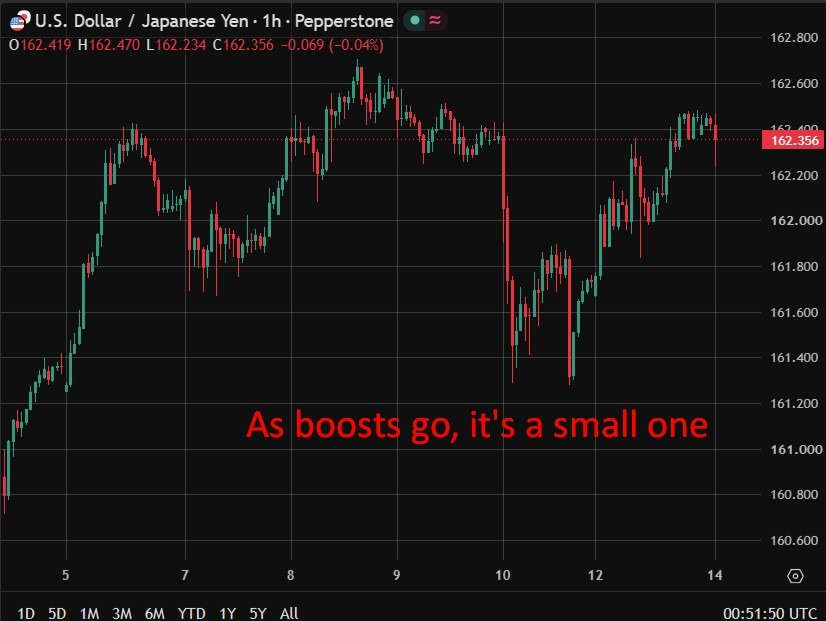This screenshot has height=621, width=826.
Task: Click the 160.600 price axis label
Action: coord(794,540)
